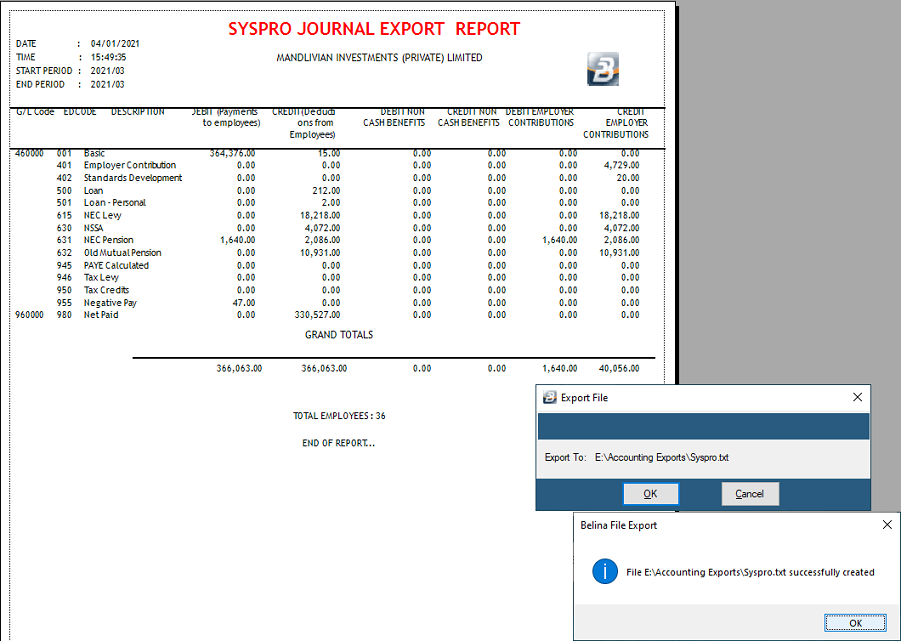Click the SYSPRO JOURNAL EXPORT REPORT title
Viewport: 901px width, 641px height.
pos(374,29)
